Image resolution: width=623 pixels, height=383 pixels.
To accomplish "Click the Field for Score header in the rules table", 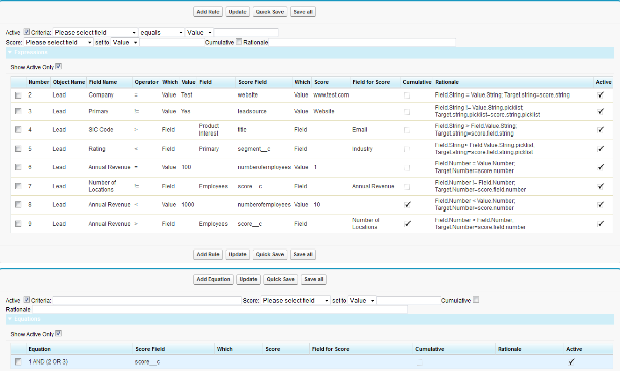I will pyautogui.click(x=371, y=82).
